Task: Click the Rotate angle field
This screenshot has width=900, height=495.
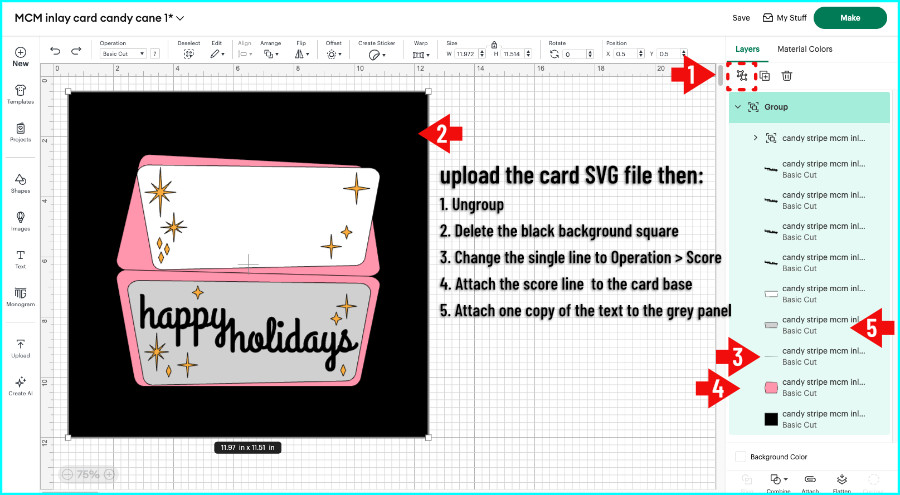Action: pyautogui.click(x=577, y=54)
